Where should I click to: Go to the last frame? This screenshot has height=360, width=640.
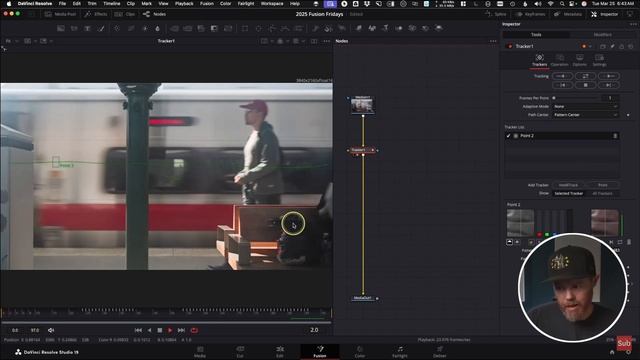coord(181,330)
